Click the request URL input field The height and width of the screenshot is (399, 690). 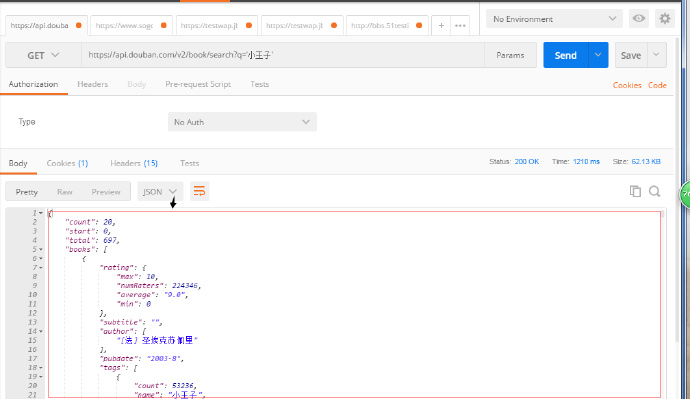(283, 55)
